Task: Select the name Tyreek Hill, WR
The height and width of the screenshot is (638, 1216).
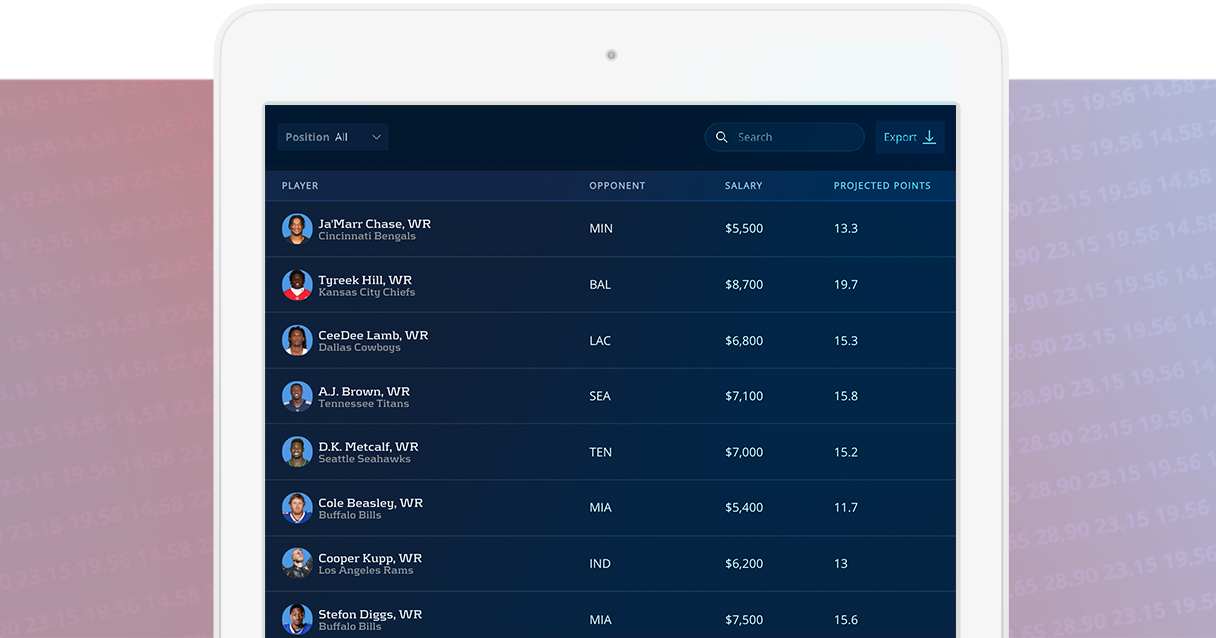Action: [365, 280]
